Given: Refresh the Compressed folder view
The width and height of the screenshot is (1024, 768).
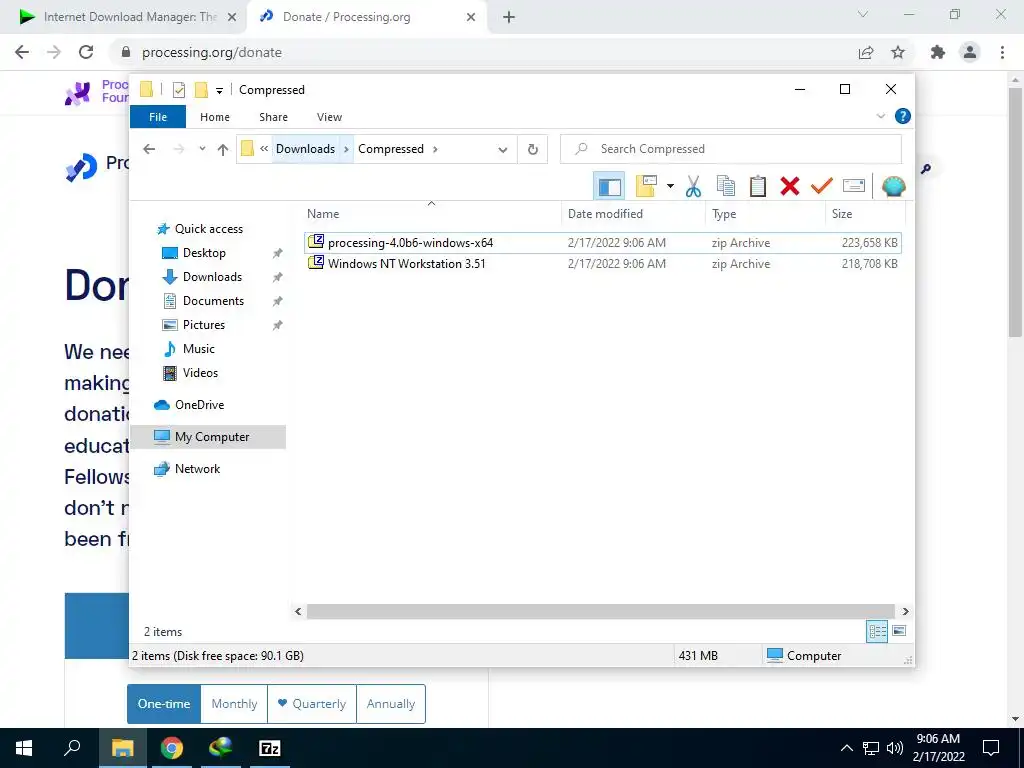Looking at the screenshot, I should (x=533, y=150).
